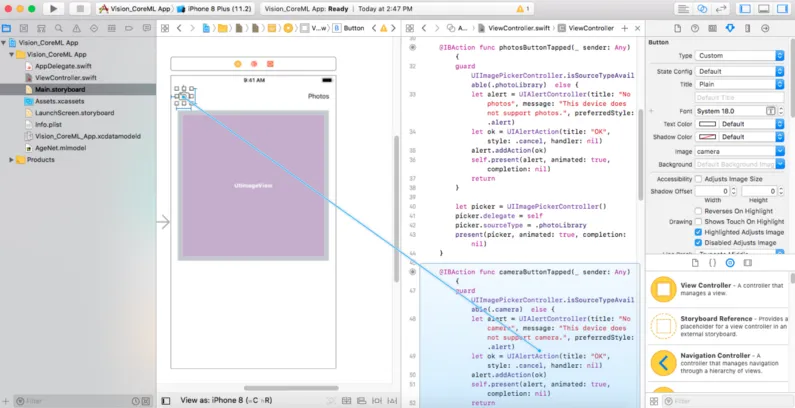Click the Text Color swatch

pyautogui.click(x=707, y=124)
